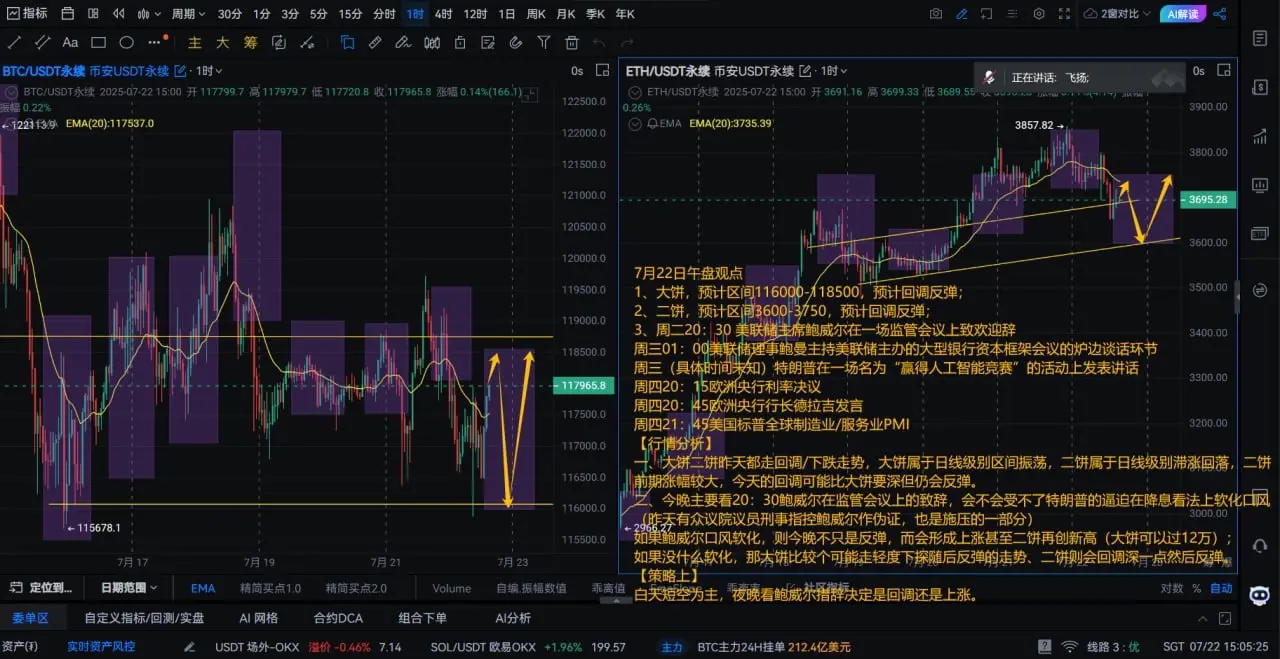The height and width of the screenshot is (659, 1280).
Task: Enable the 精简买点1.0 indicator
Action: (270, 588)
